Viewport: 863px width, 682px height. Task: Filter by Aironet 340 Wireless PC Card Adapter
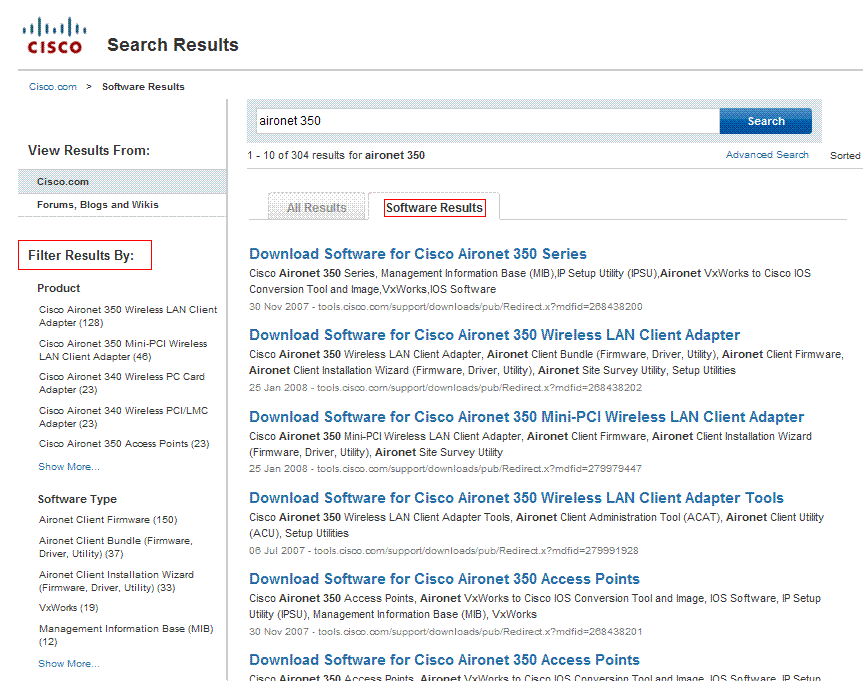pos(122,383)
